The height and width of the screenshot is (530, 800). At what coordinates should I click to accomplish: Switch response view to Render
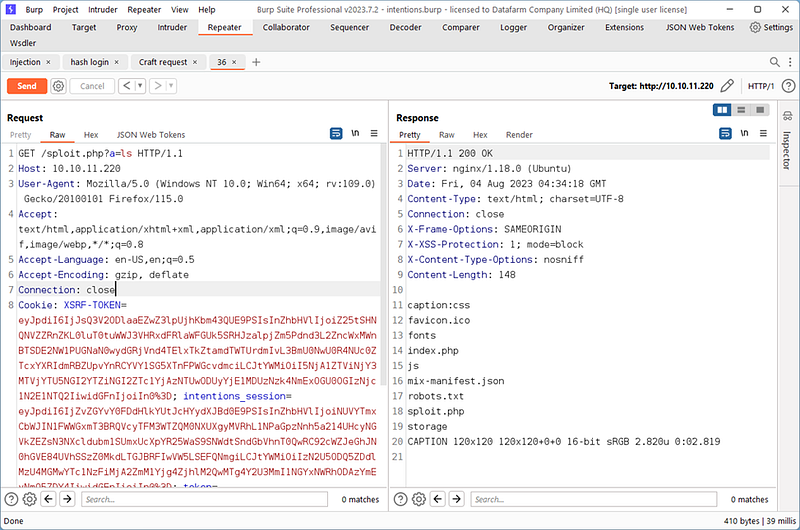point(519,135)
